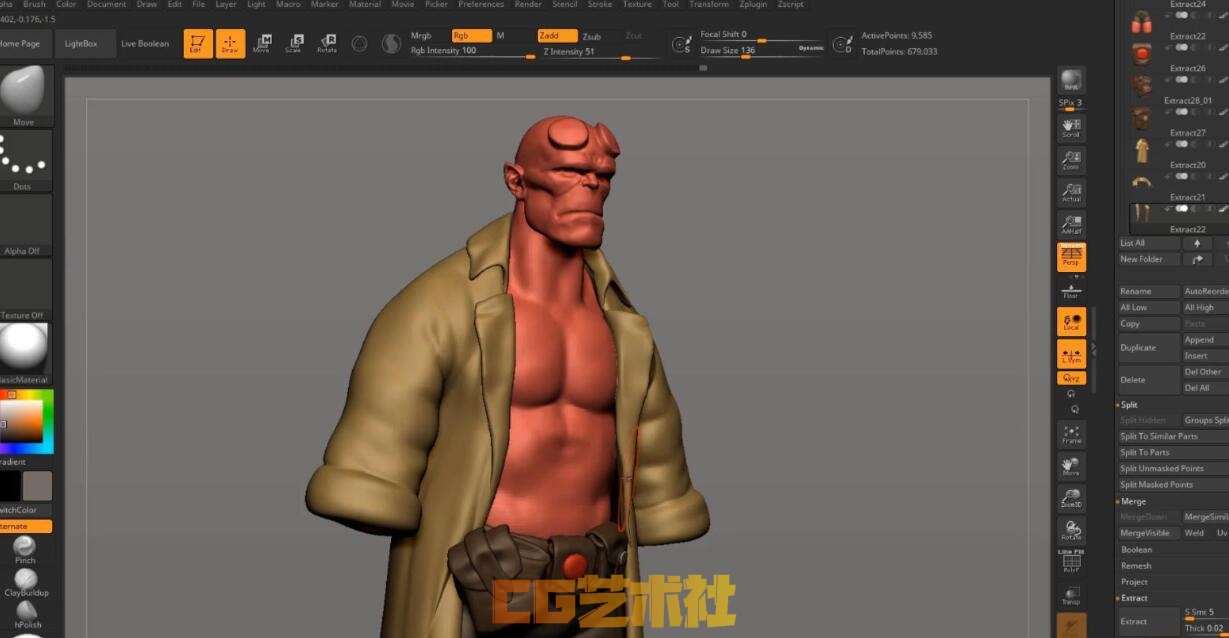Toggle PolyF wireframe display

point(1071,561)
